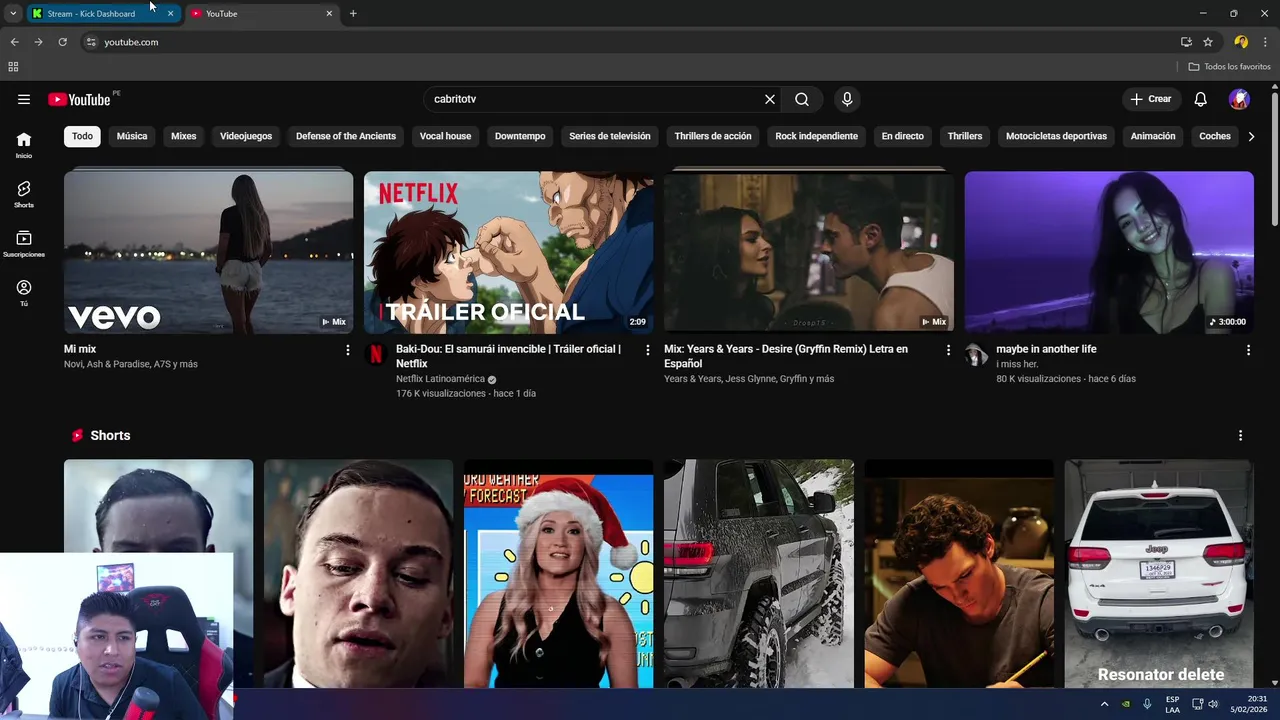Viewport: 1280px width, 720px height.
Task: Clear the search text with the X icon
Action: pyautogui.click(x=770, y=99)
